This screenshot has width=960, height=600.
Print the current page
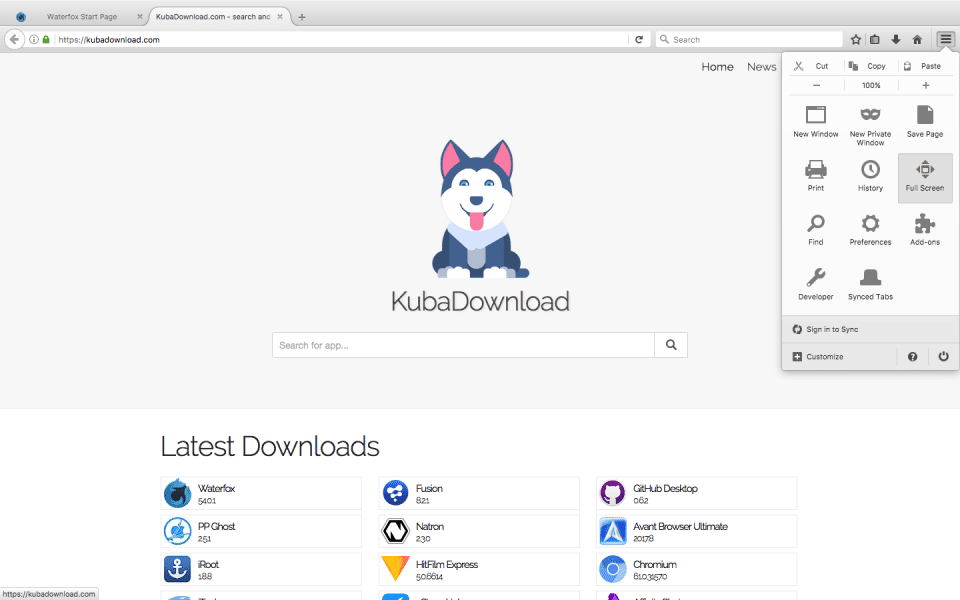click(816, 176)
